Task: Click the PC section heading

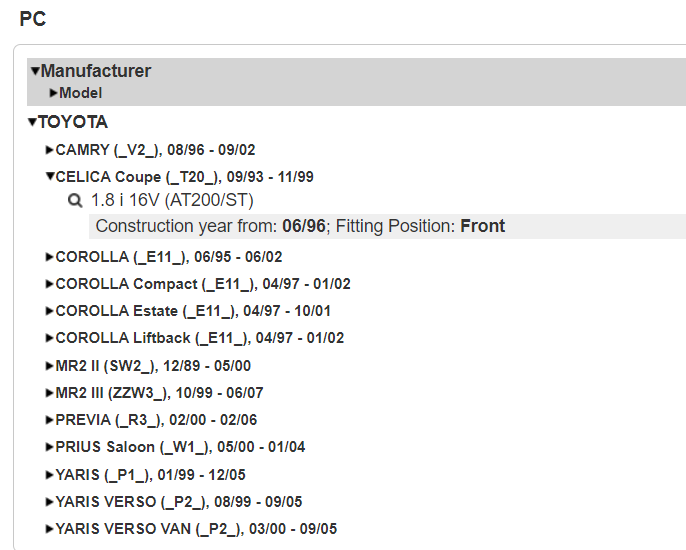Action: tap(33, 19)
